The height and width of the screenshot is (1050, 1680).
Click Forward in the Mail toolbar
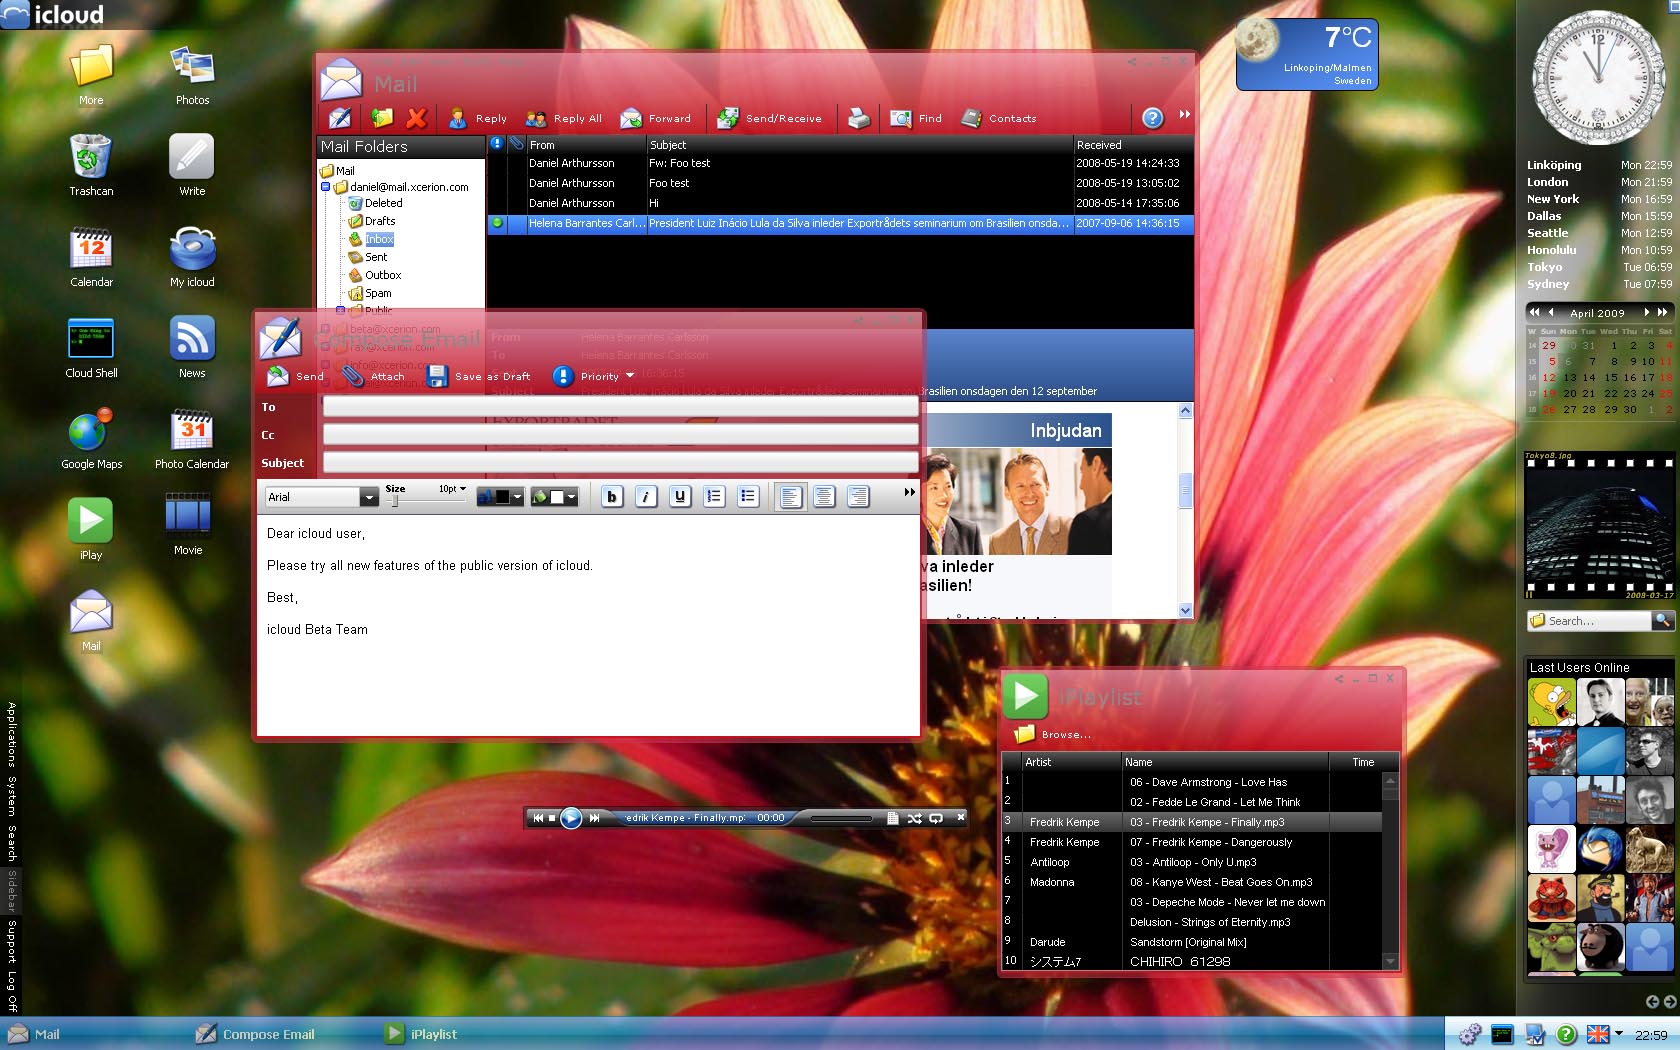point(656,118)
